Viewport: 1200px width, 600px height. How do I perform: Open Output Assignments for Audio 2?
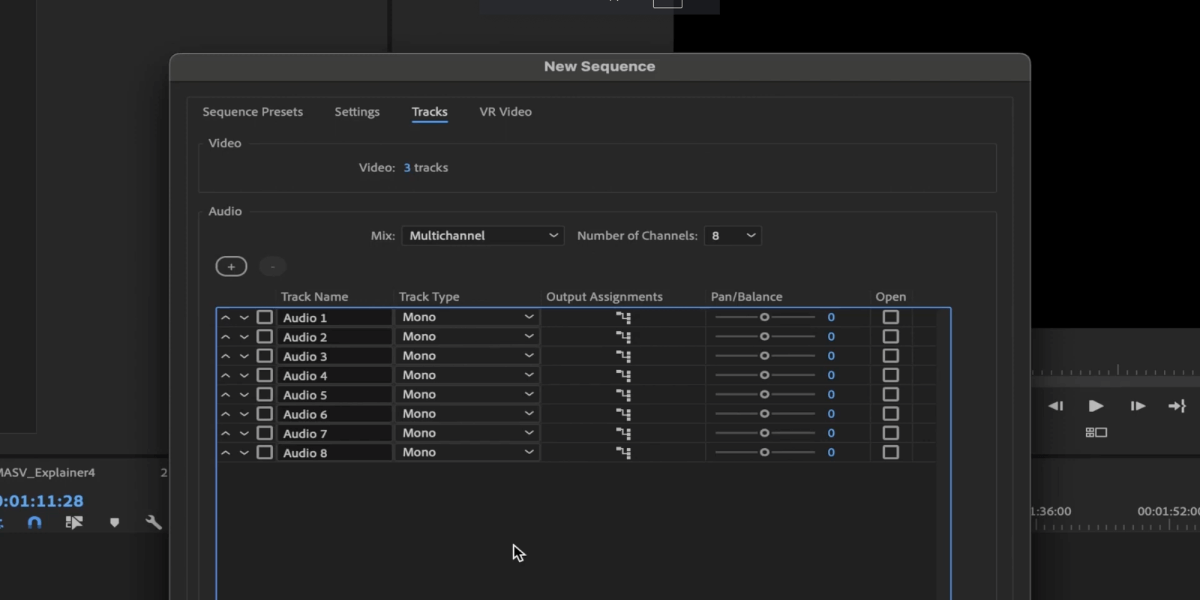click(624, 337)
